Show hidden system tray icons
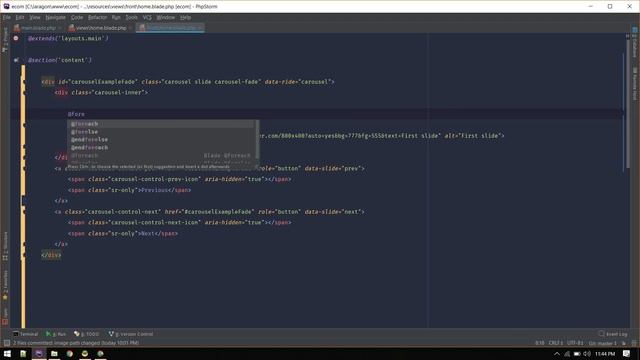640x360 pixels. (557, 353)
